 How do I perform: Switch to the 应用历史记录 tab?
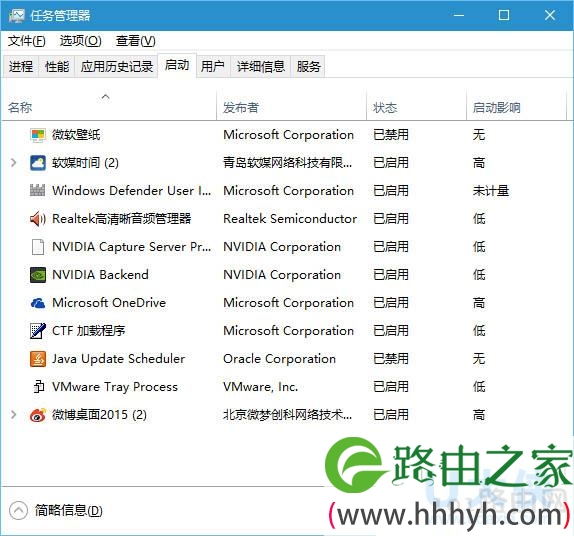(x=116, y=67)
